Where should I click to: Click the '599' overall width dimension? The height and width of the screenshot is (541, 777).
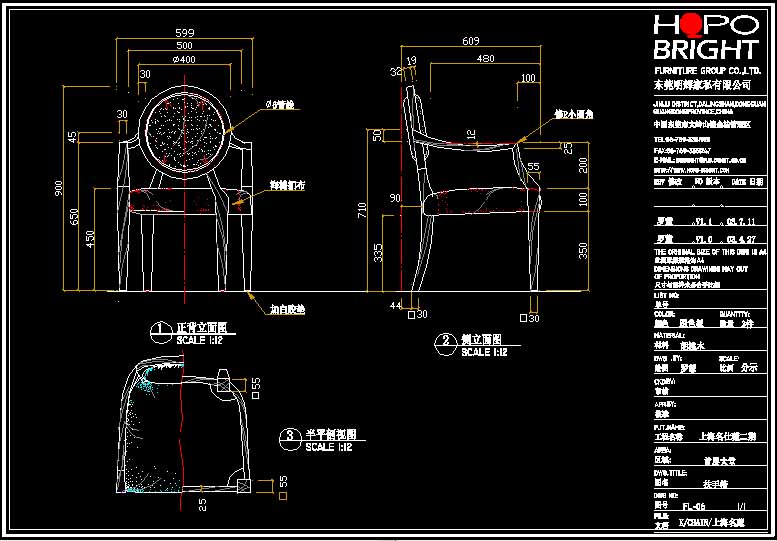pyautogui.click(x=184, y=33)
